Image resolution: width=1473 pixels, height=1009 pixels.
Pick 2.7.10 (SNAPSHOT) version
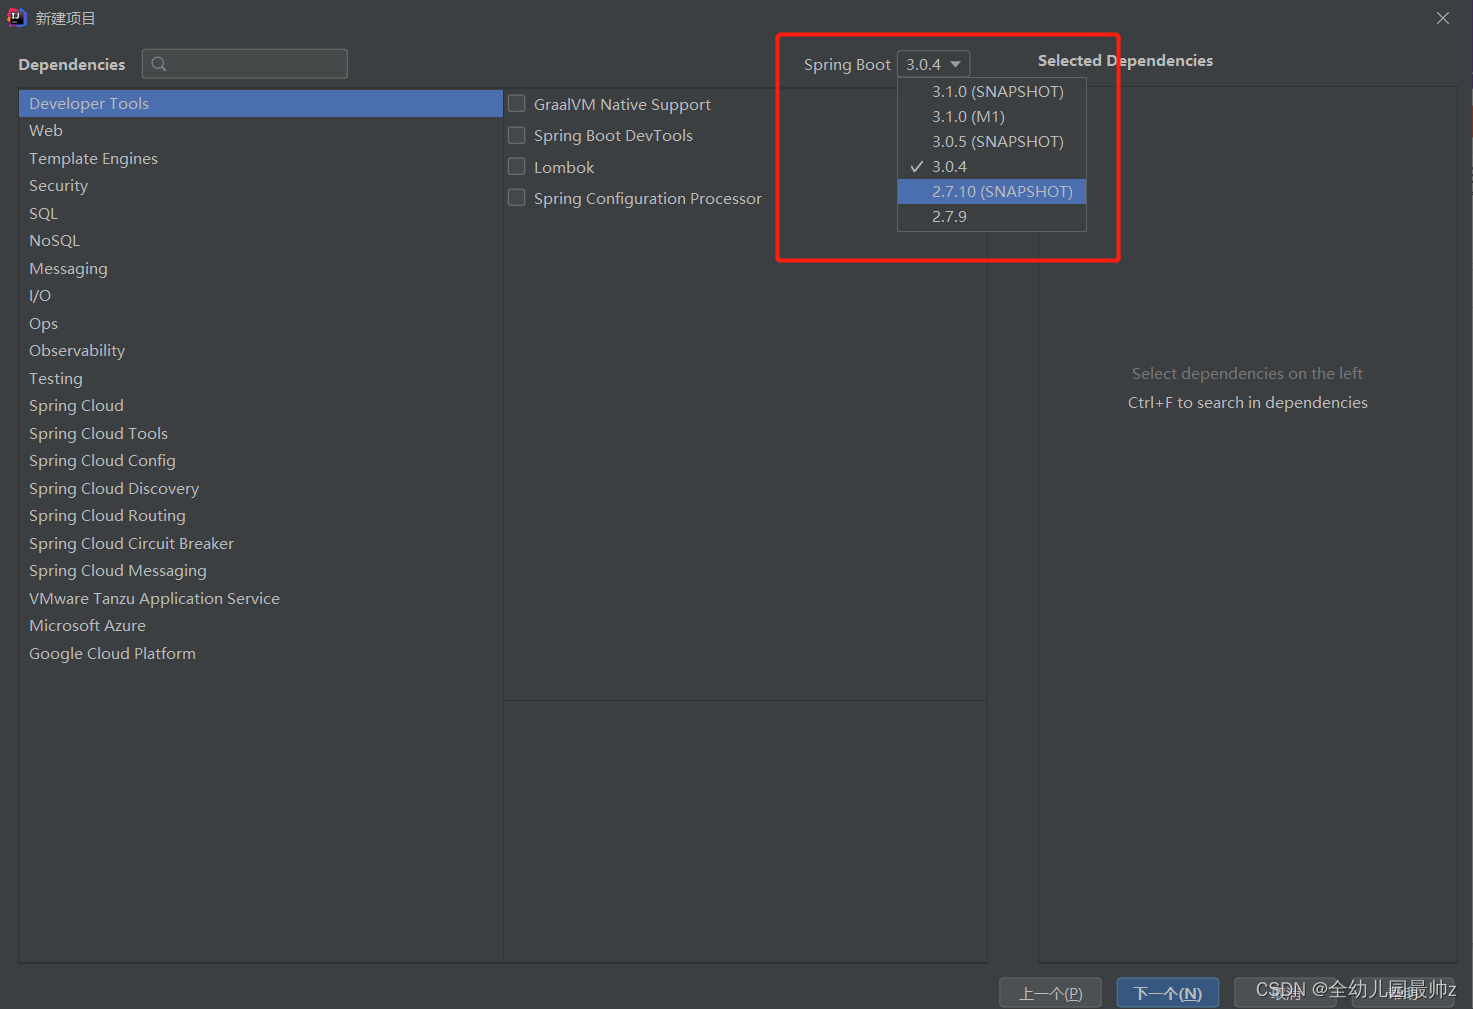tap(992, 191)
